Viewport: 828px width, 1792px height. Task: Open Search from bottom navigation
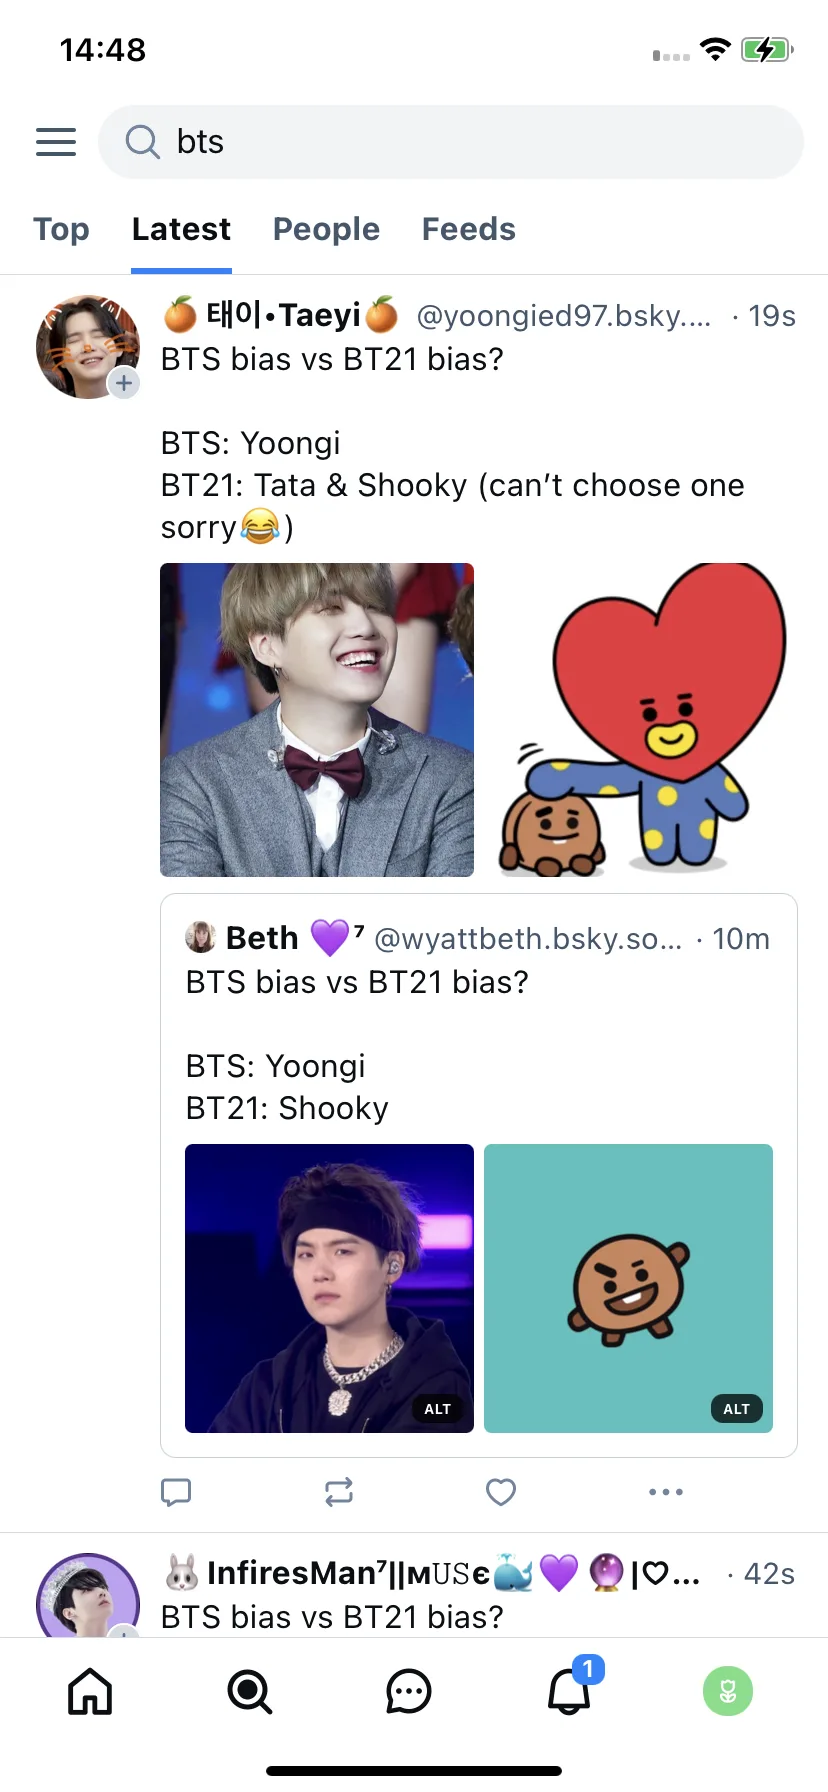point(249,1692)
